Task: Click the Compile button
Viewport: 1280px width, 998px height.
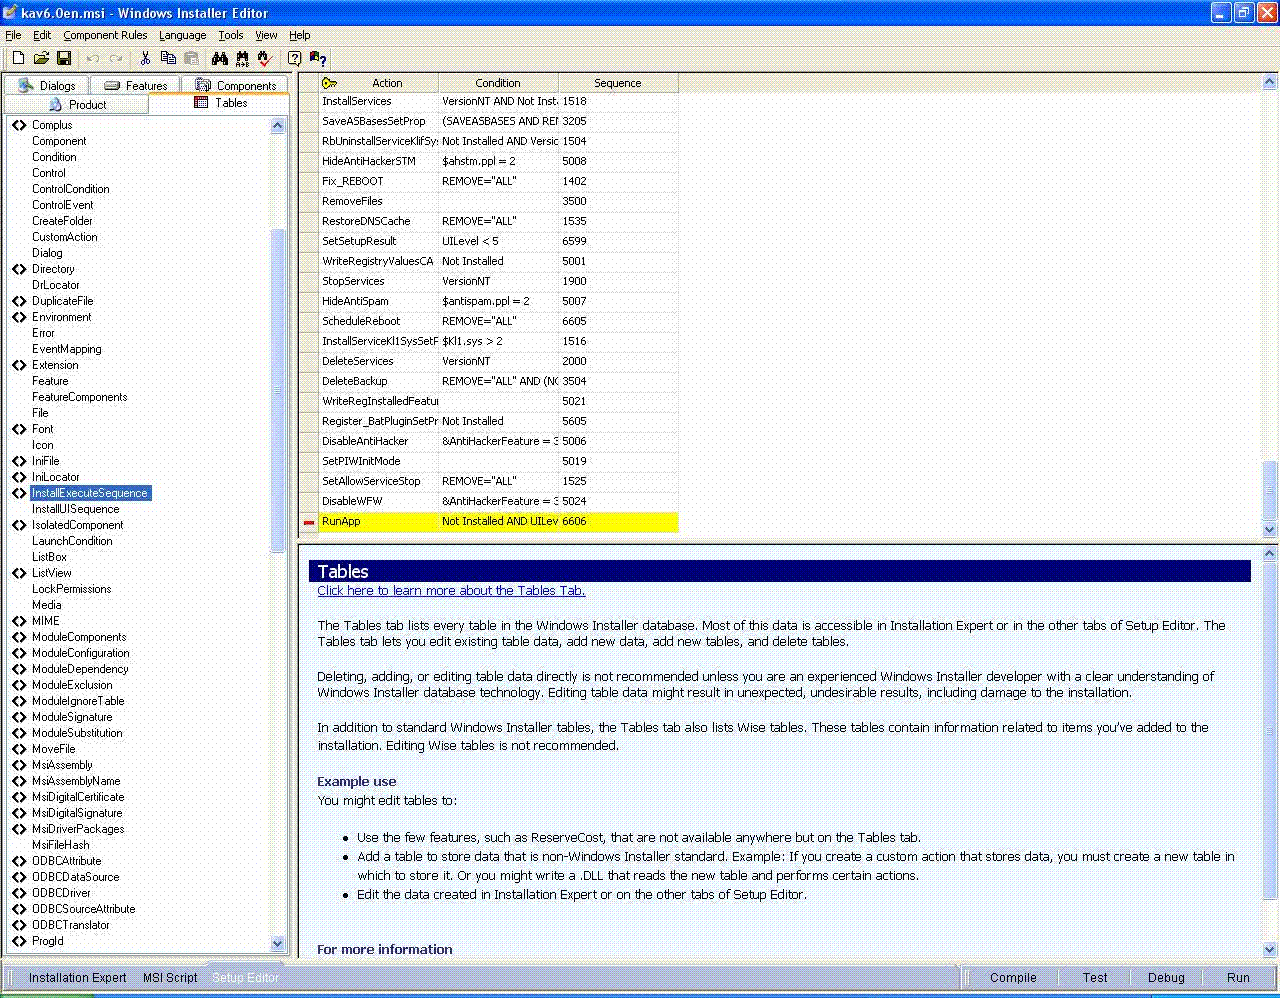Action: click(1013, 977)
